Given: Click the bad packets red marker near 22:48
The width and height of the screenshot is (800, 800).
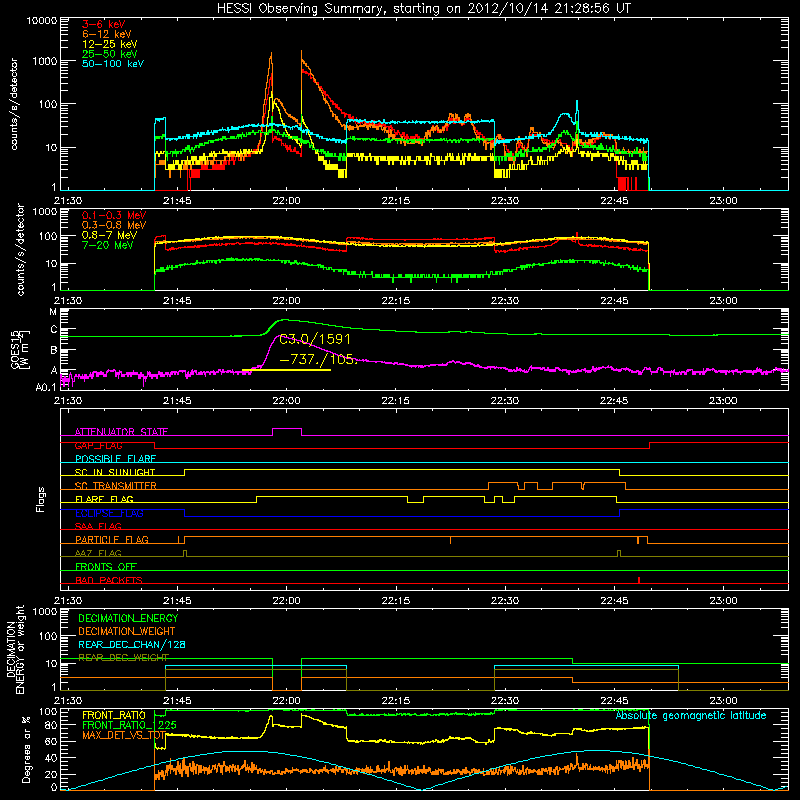Looking at the screenshot, I should point(639,580).
